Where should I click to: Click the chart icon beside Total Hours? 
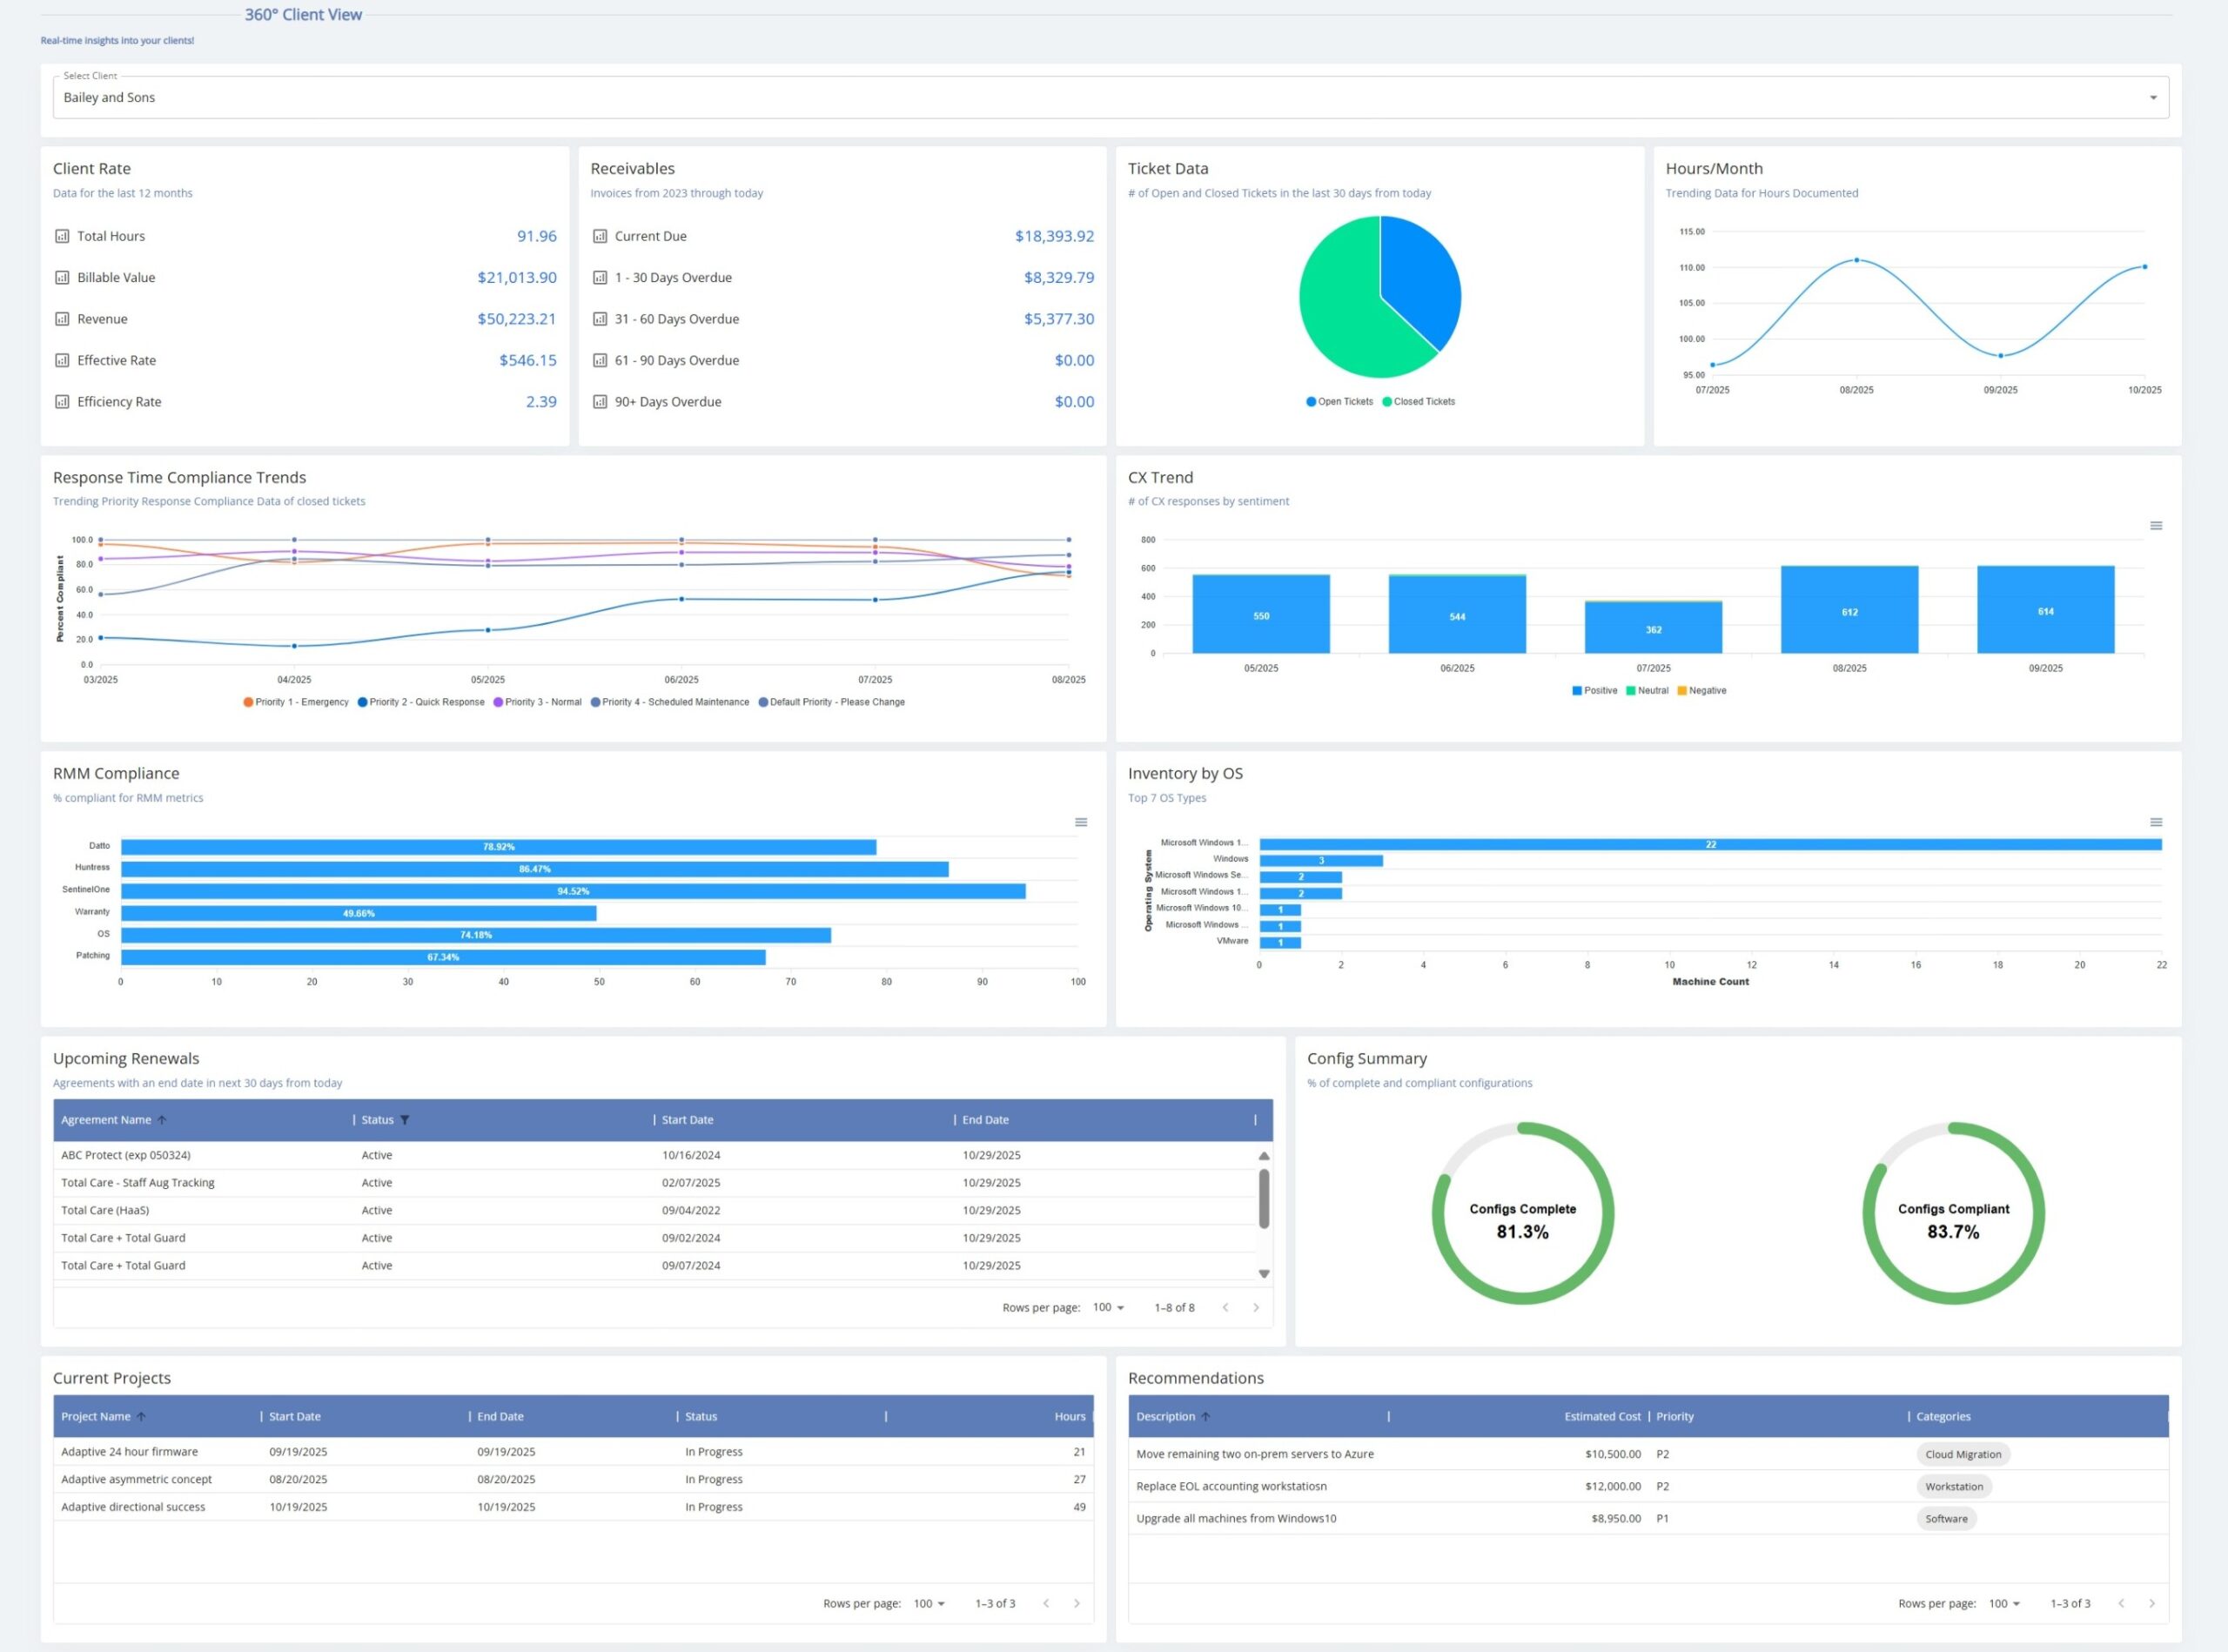tap(62, 236)
